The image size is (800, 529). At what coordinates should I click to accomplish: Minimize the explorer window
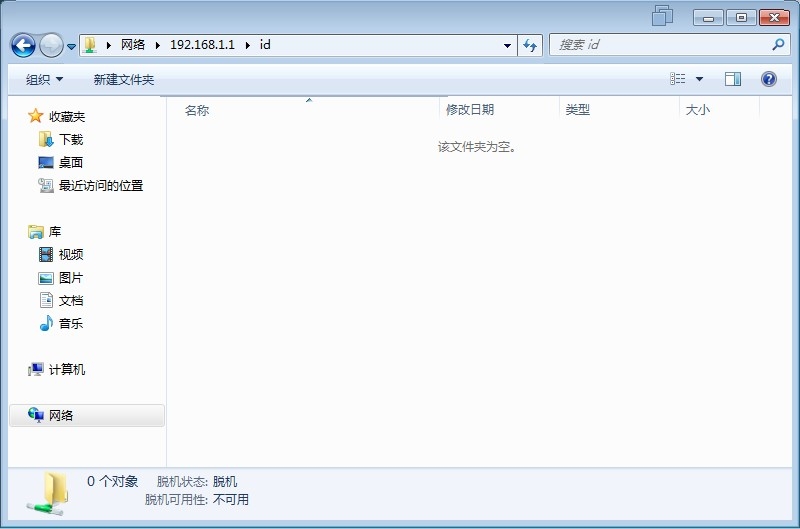(708, 18)
